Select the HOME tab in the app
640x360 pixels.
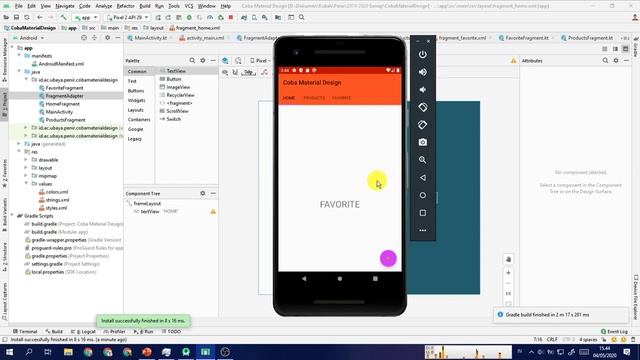point(289,98)
